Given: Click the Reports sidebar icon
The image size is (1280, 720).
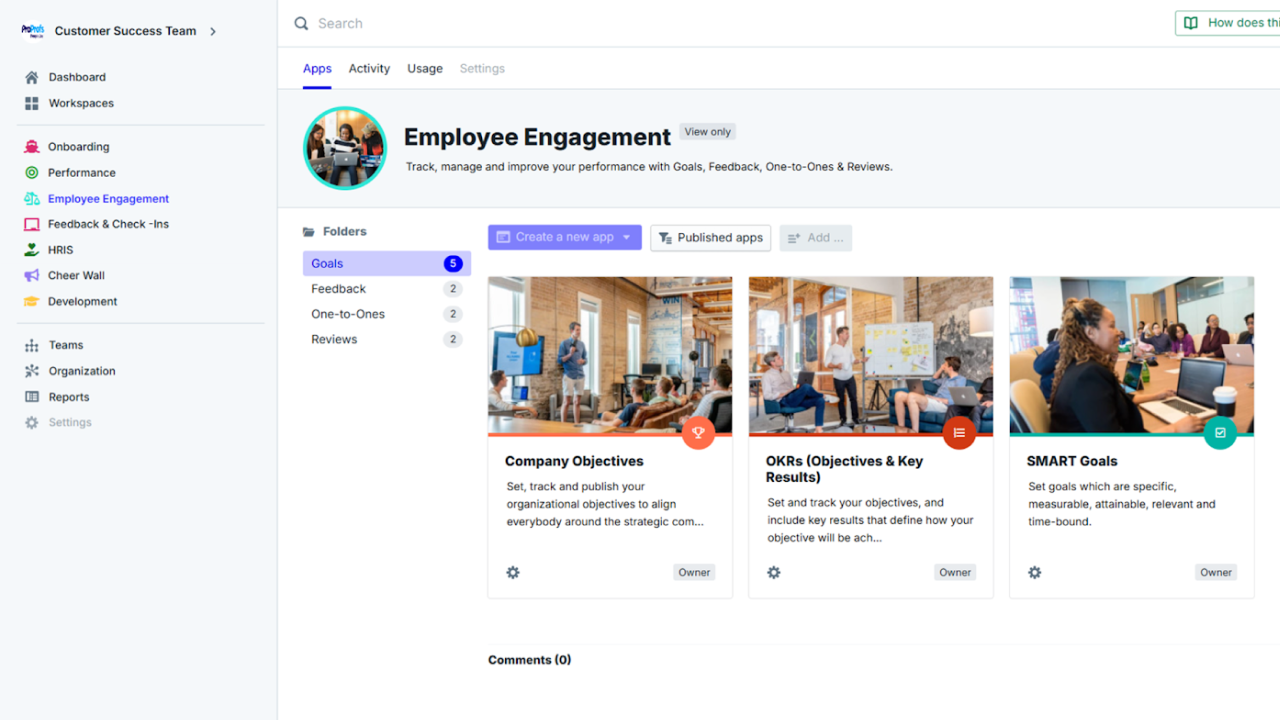Looking at the screenshot, I should 32,397.
